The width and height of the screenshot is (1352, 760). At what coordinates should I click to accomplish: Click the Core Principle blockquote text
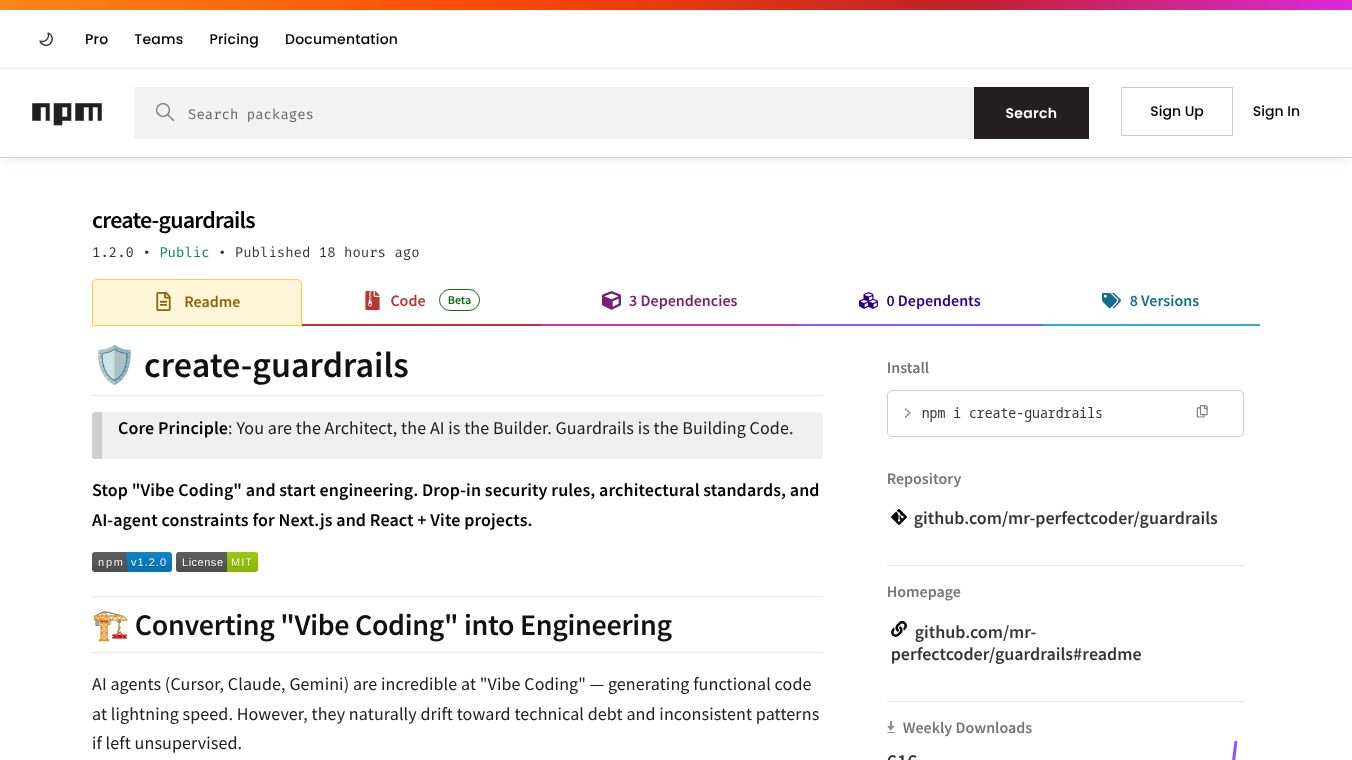456,428
